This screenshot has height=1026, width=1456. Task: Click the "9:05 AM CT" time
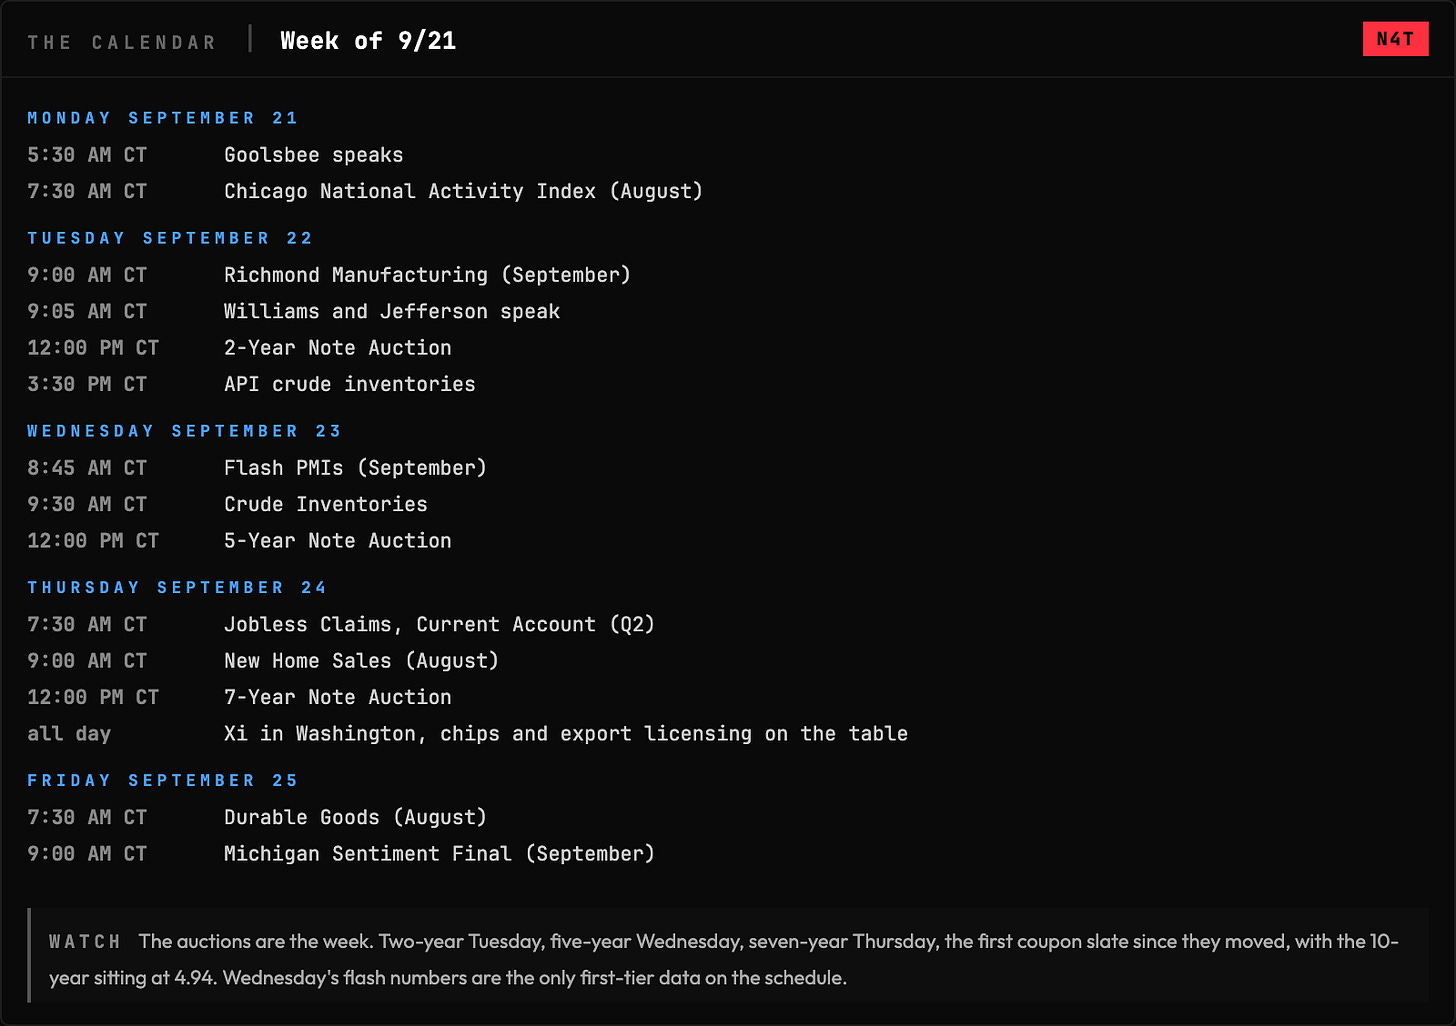(x=87, y=311)
